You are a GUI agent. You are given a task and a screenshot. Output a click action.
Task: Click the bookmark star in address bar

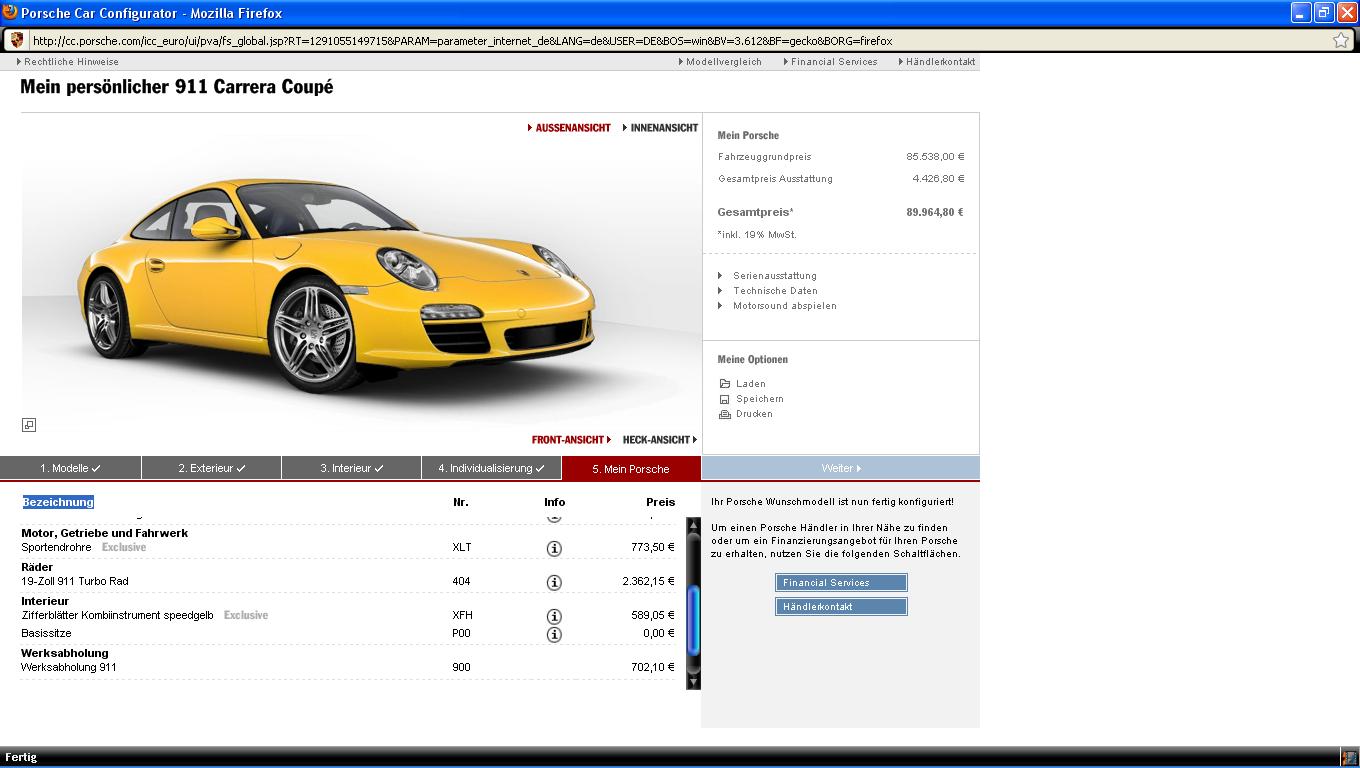click(x=1340, y=41)
